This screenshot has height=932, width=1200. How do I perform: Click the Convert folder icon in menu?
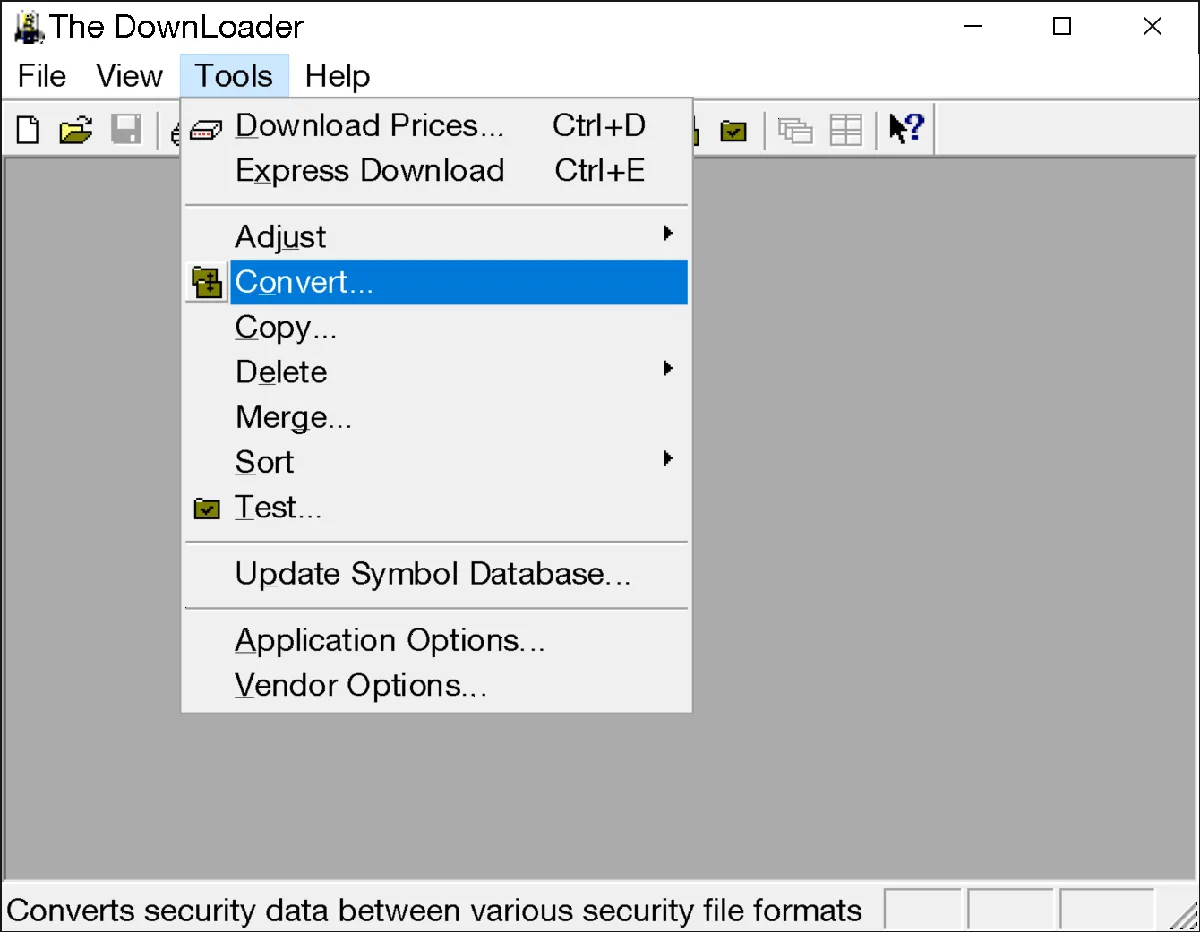pyautogui.click(x=207, y=283)
